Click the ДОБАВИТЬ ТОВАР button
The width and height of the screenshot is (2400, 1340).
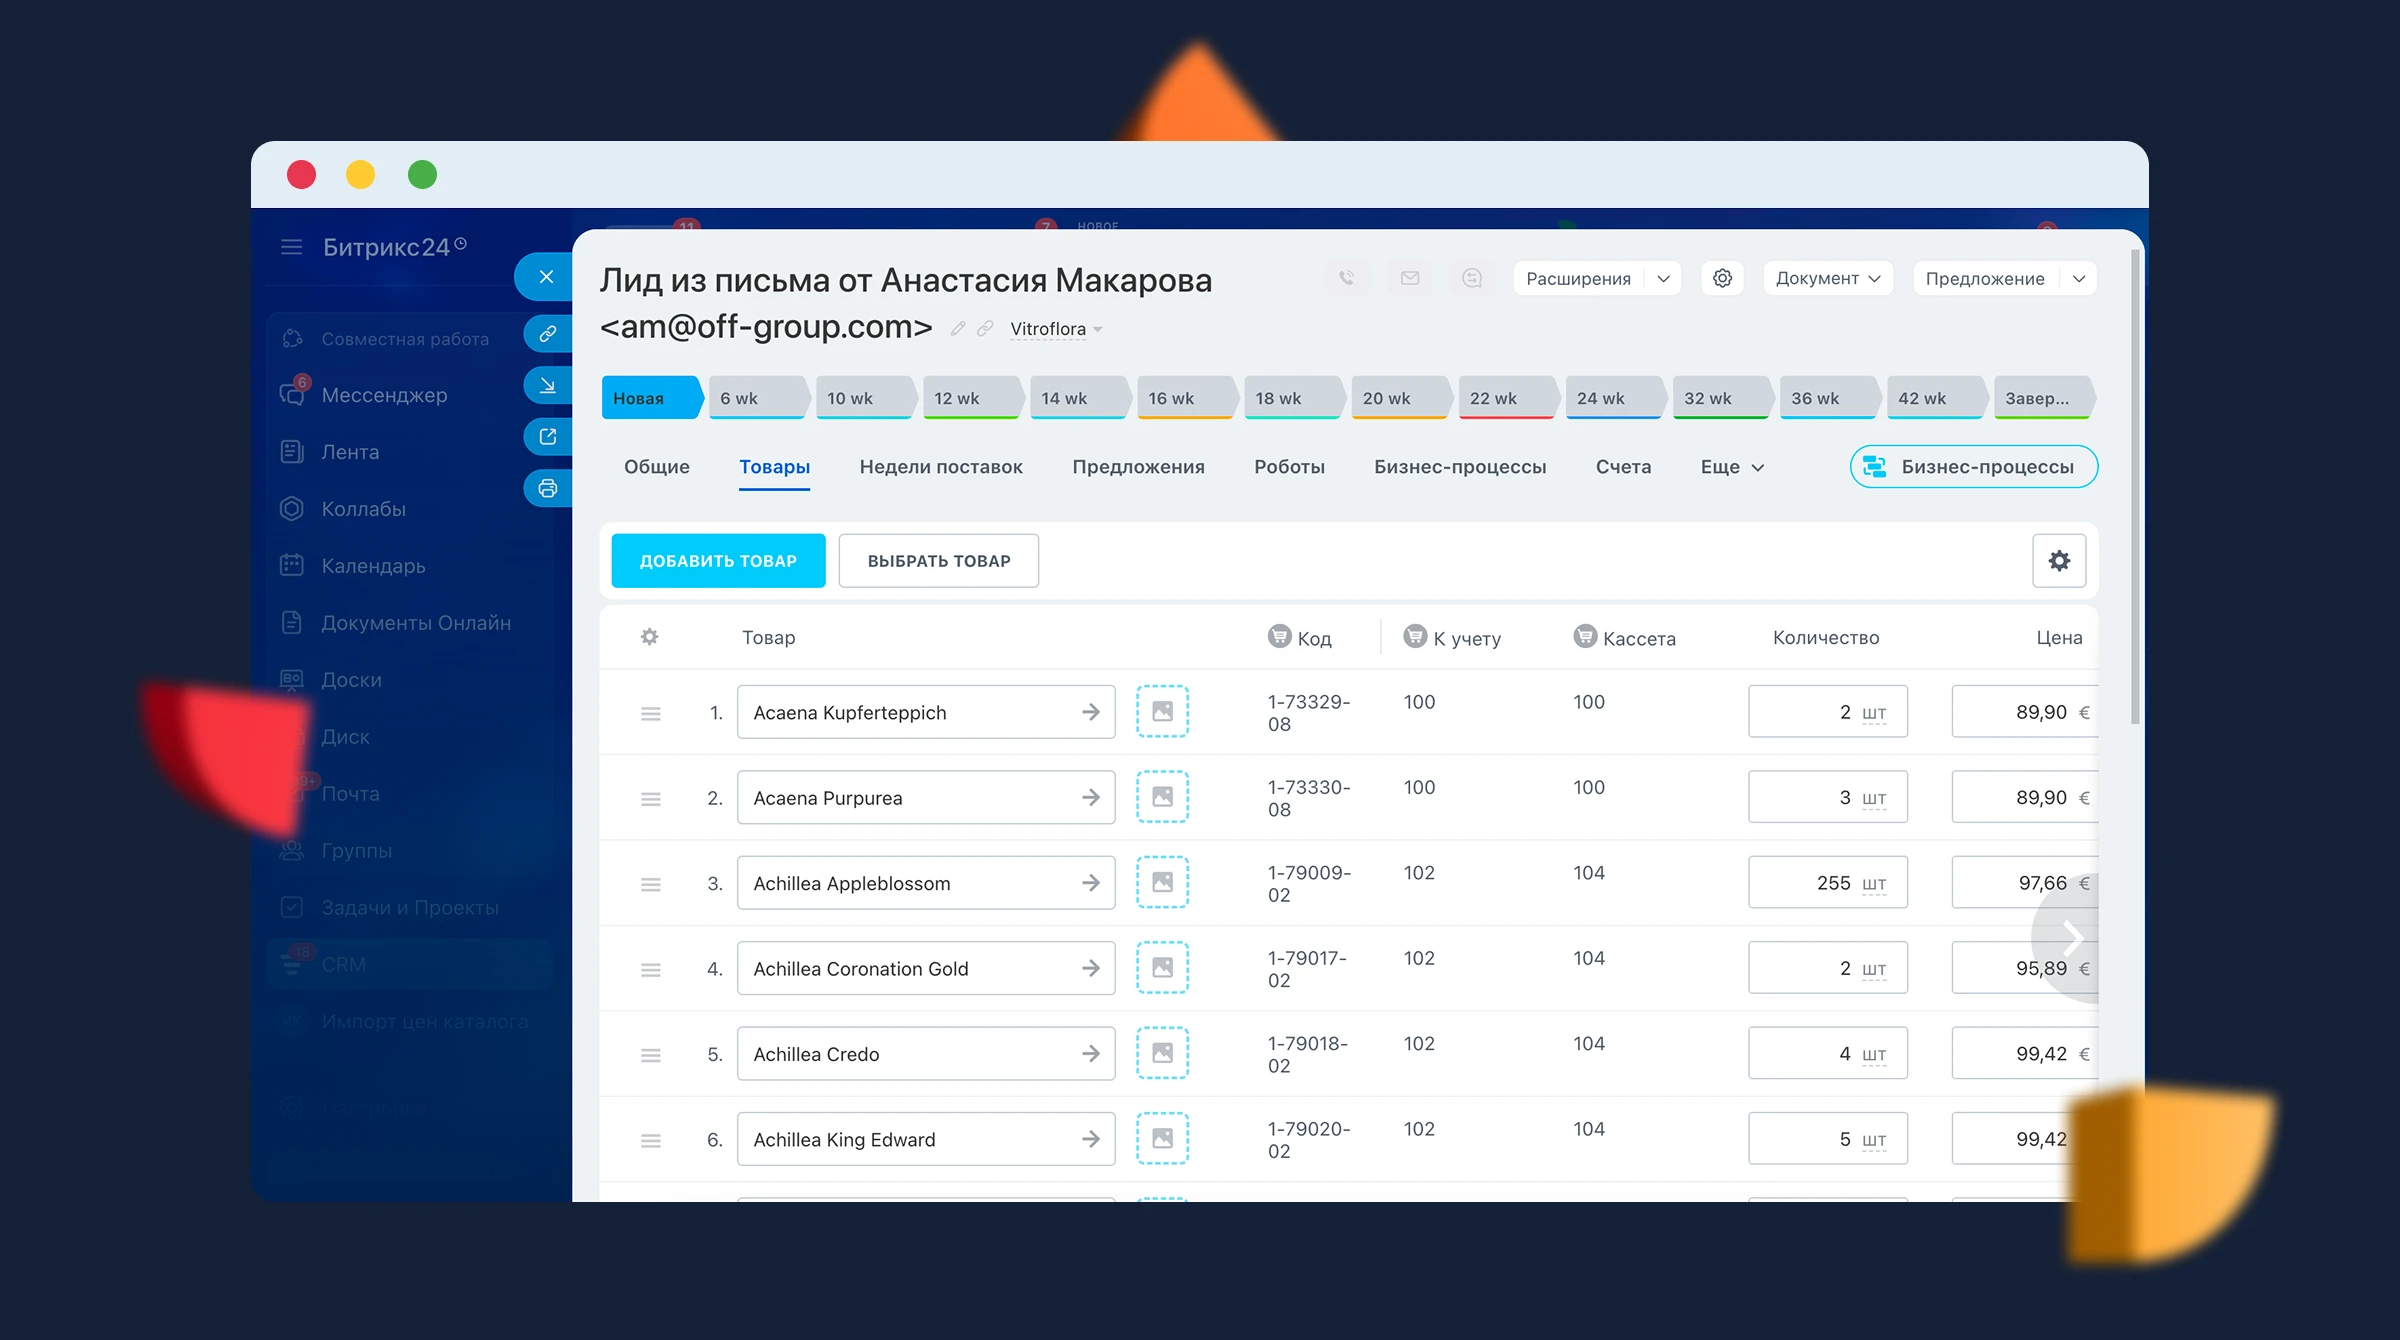click(718, 561)
